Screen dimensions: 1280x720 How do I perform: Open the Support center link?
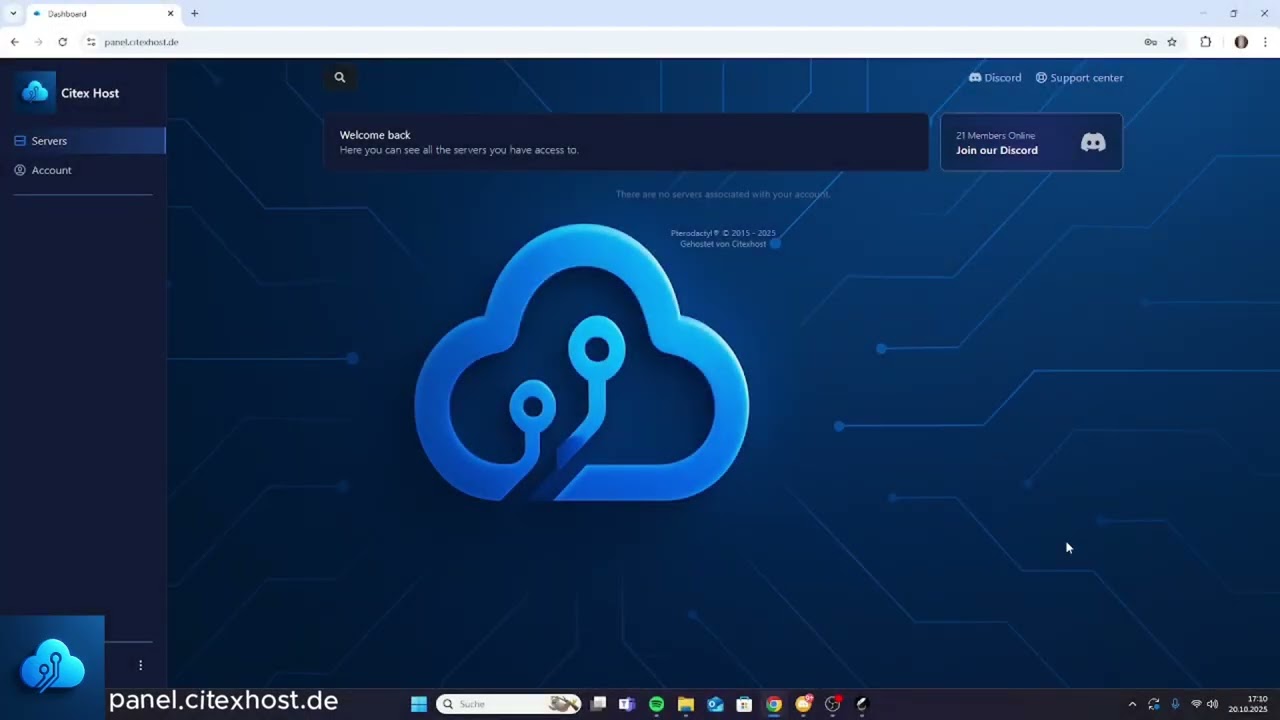click(1079, 78)
